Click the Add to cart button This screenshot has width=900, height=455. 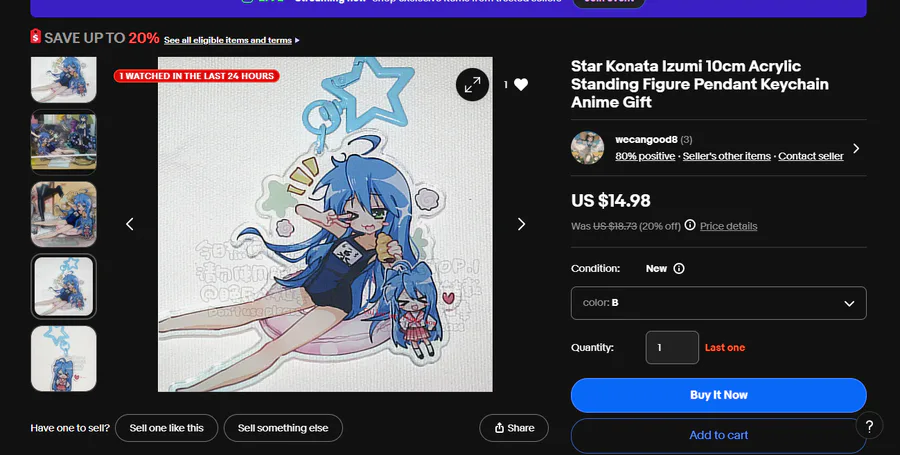[x=718, y=435]
